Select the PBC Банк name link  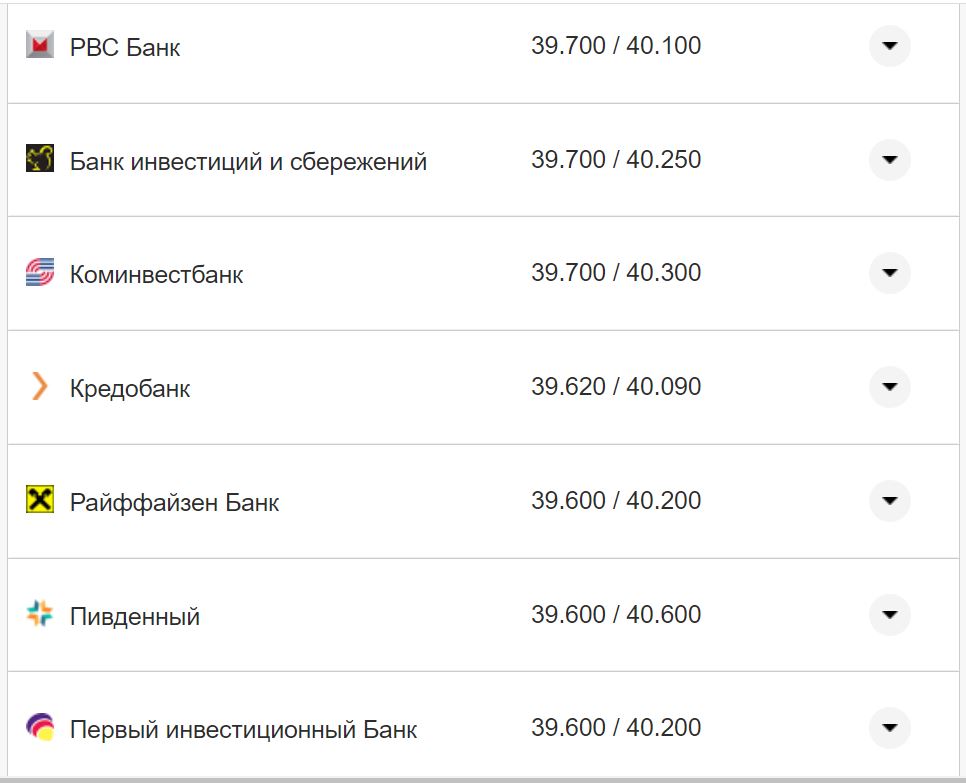coord(123,45)
